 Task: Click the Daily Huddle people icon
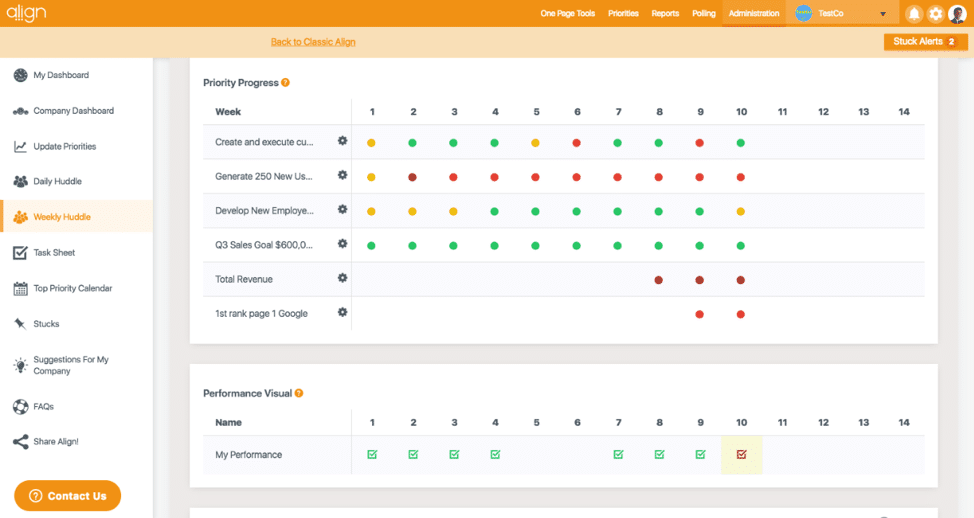tap(20, 181)
